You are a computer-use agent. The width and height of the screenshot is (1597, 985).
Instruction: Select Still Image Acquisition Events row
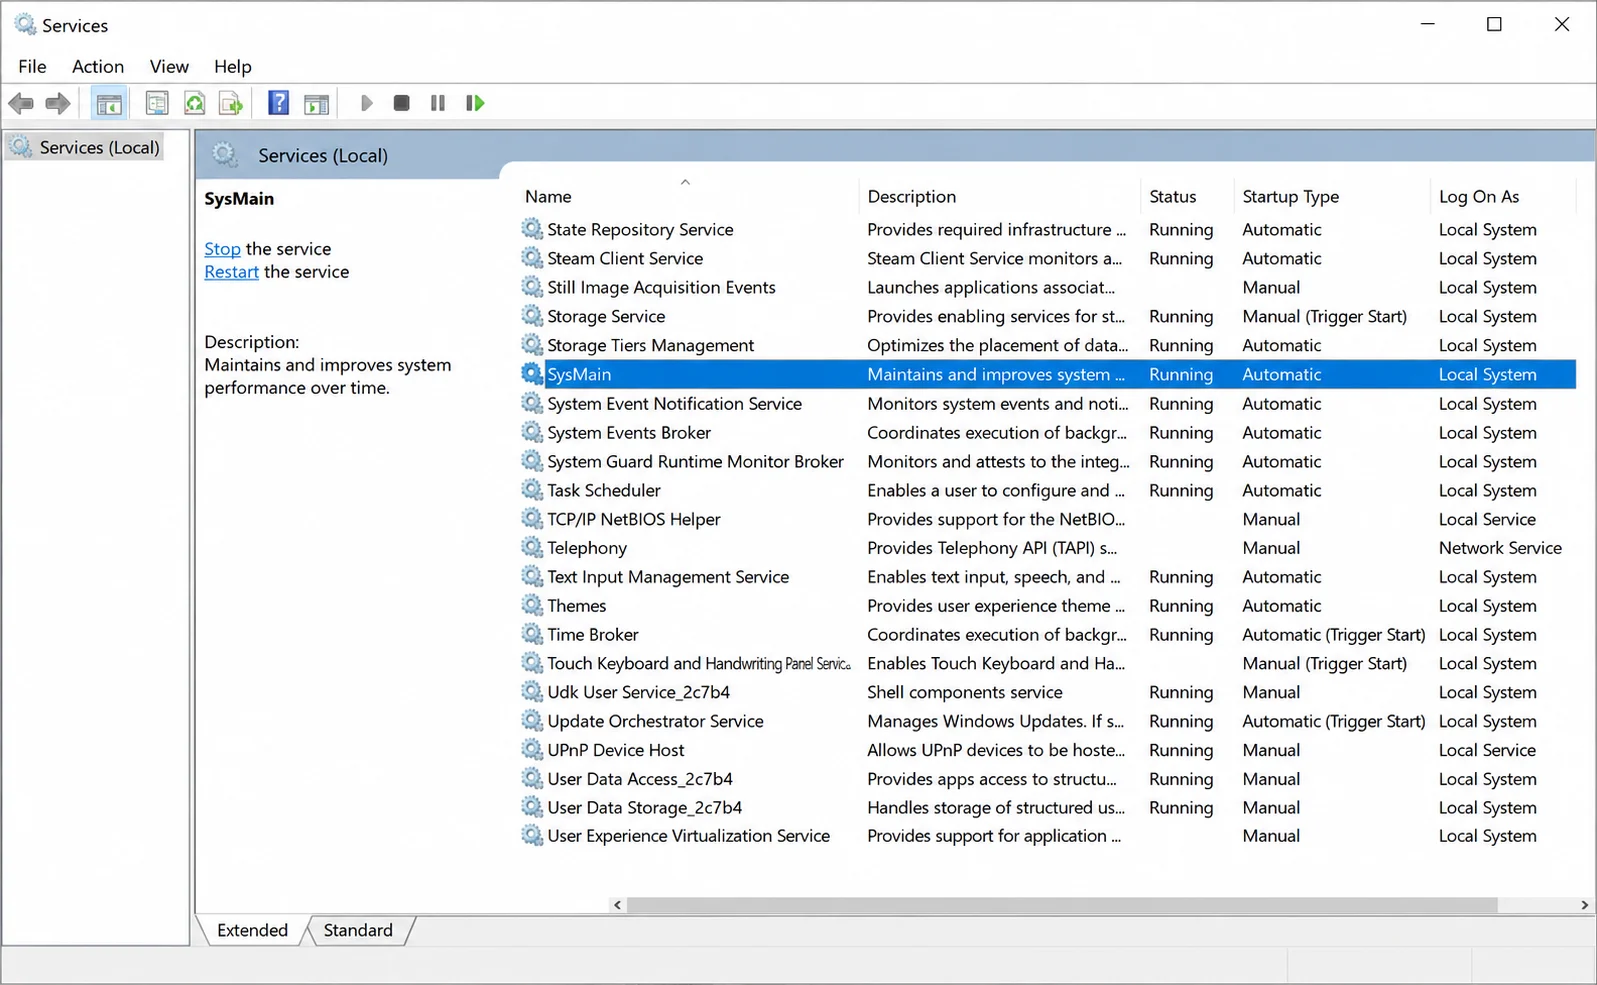point(1047,287)
